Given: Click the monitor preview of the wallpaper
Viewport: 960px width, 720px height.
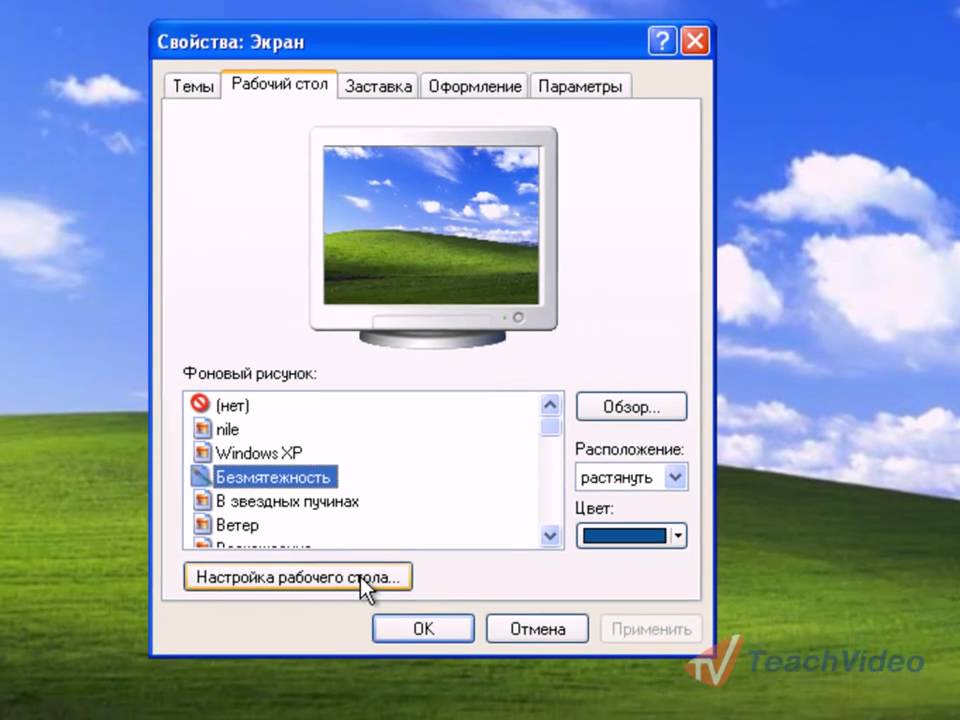Looking at the screenshot, I should coord(432,238).
